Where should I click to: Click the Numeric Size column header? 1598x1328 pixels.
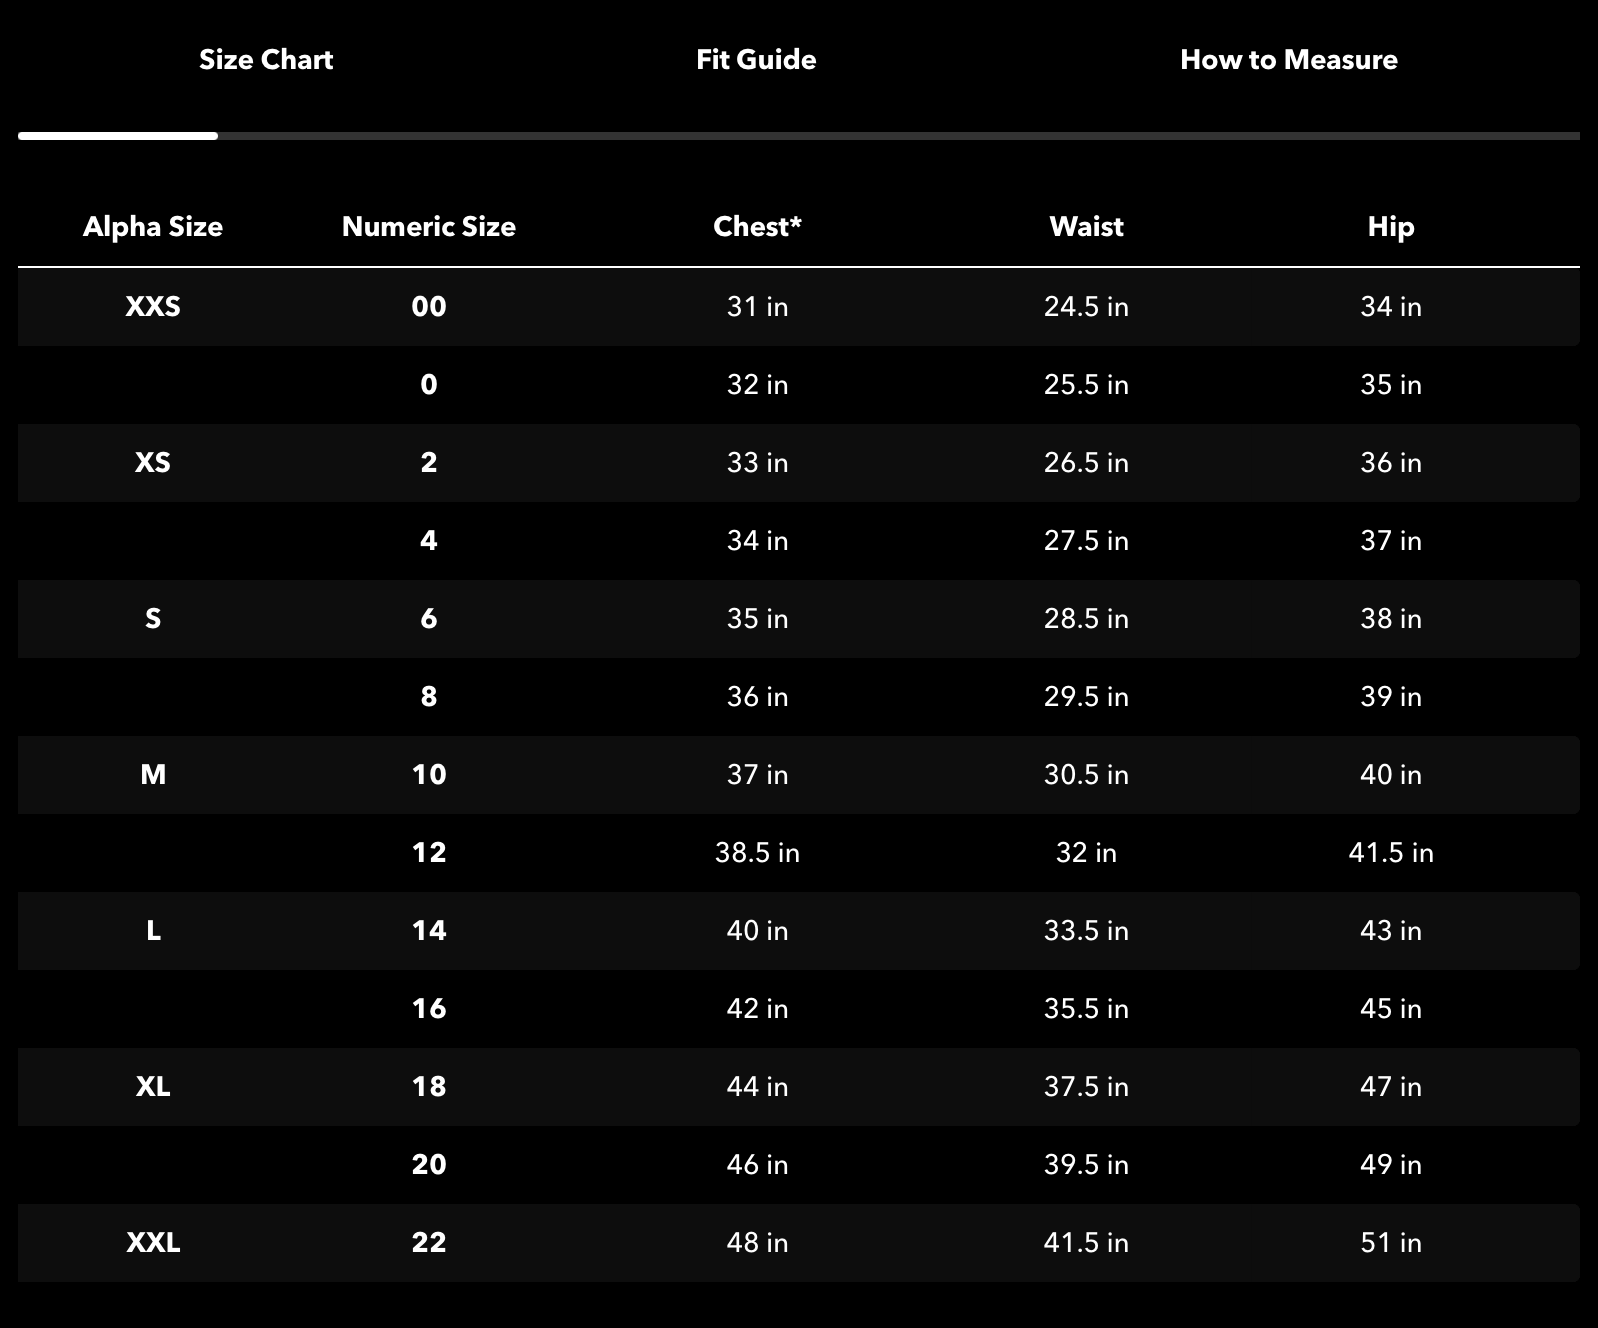coord(429,227)
